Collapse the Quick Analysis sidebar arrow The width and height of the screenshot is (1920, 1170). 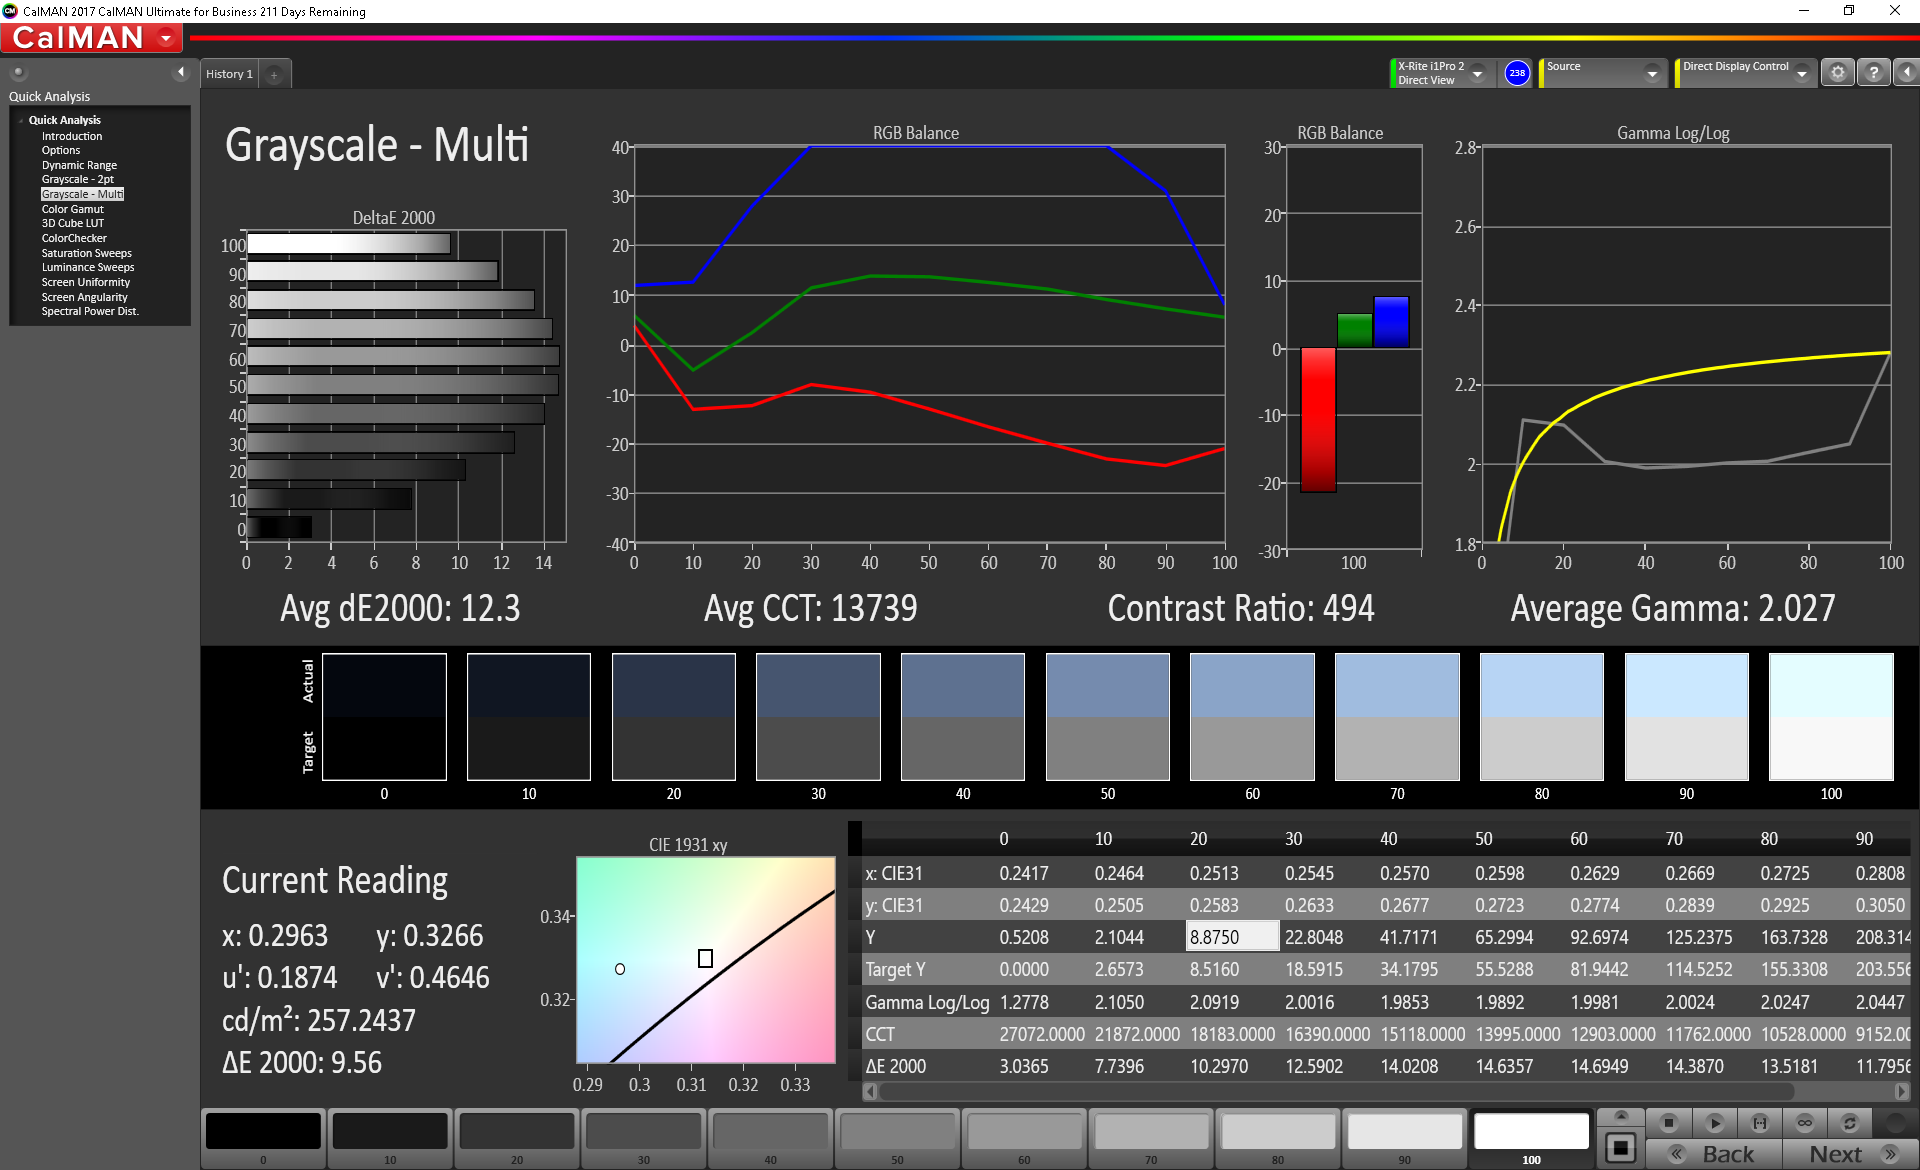coord(180,72)
